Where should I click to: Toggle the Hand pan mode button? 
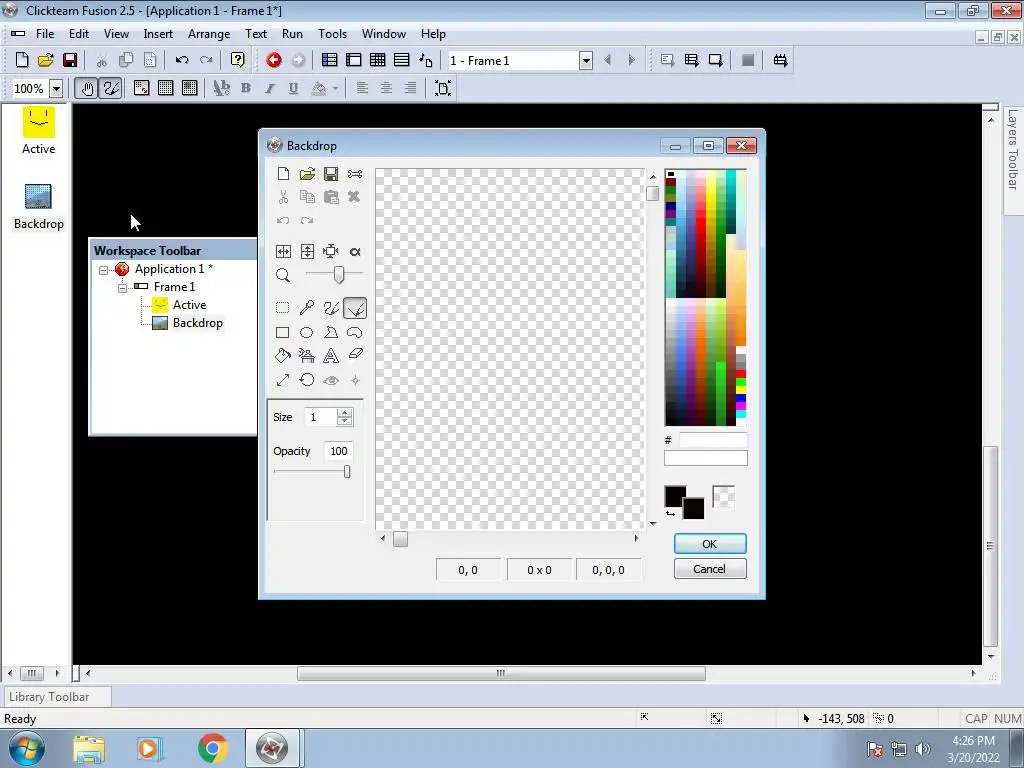click(87, 88)
